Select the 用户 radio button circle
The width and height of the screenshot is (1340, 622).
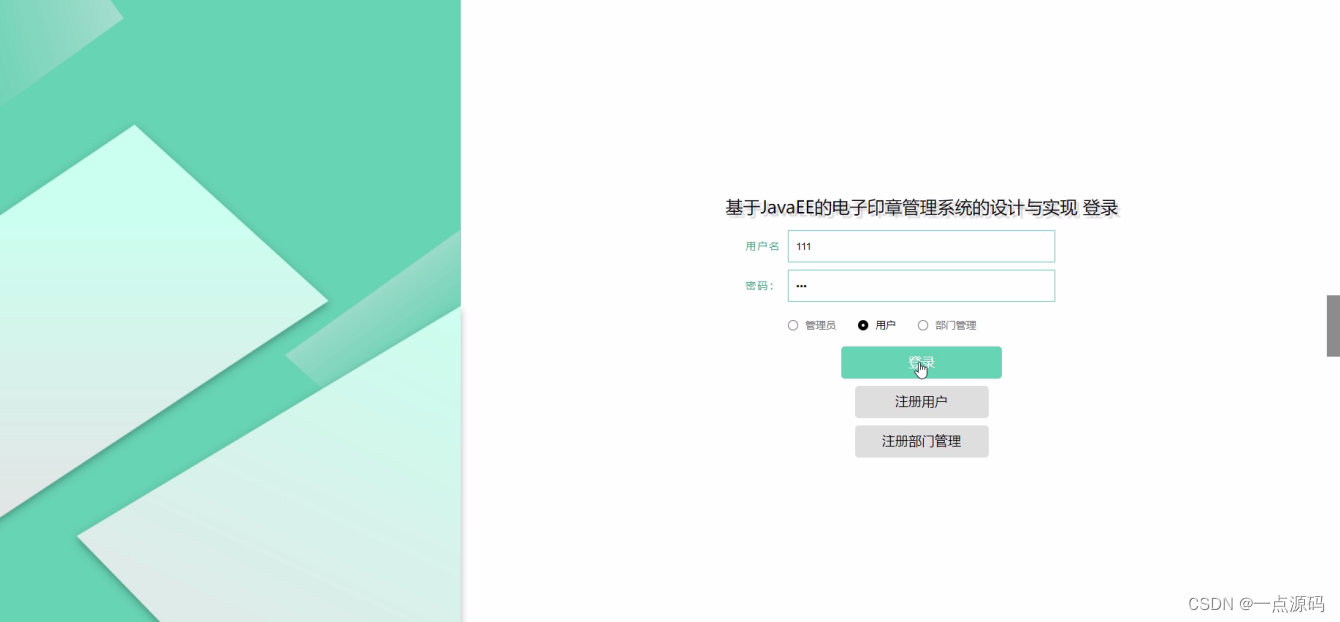tap(863, 325)
